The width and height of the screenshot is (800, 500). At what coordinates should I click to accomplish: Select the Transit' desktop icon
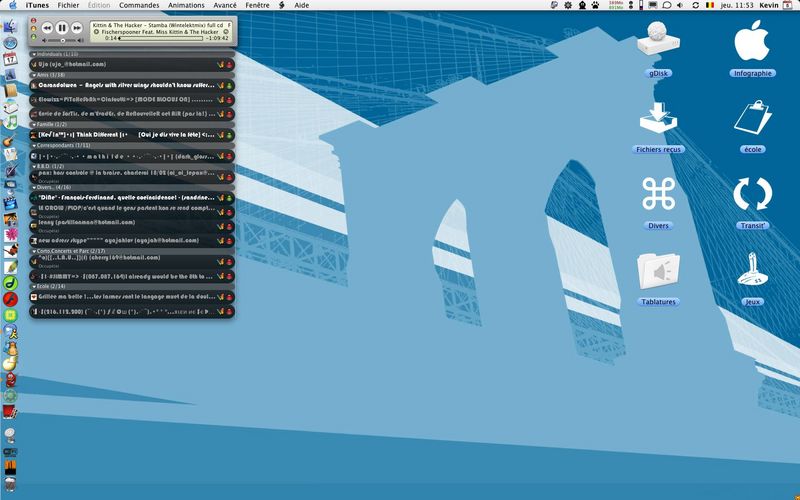(752, 194)
